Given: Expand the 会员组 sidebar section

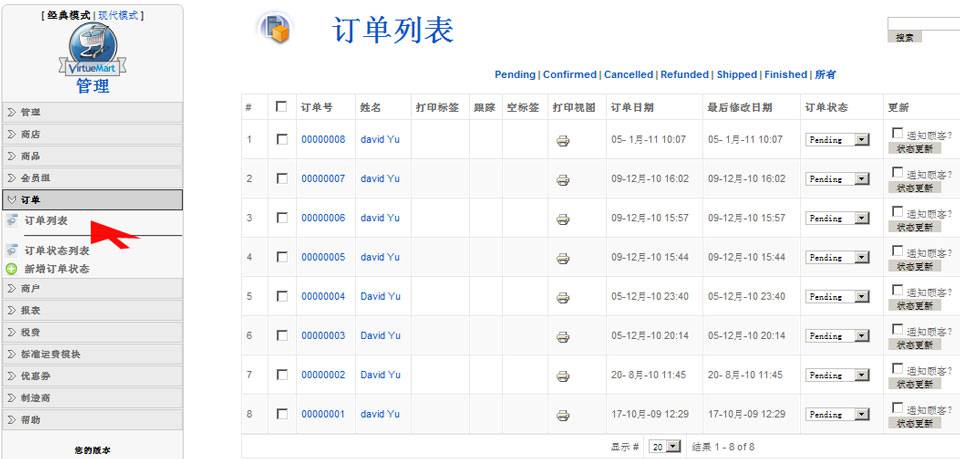Looking at the screenshot, I should pos(92,178).
